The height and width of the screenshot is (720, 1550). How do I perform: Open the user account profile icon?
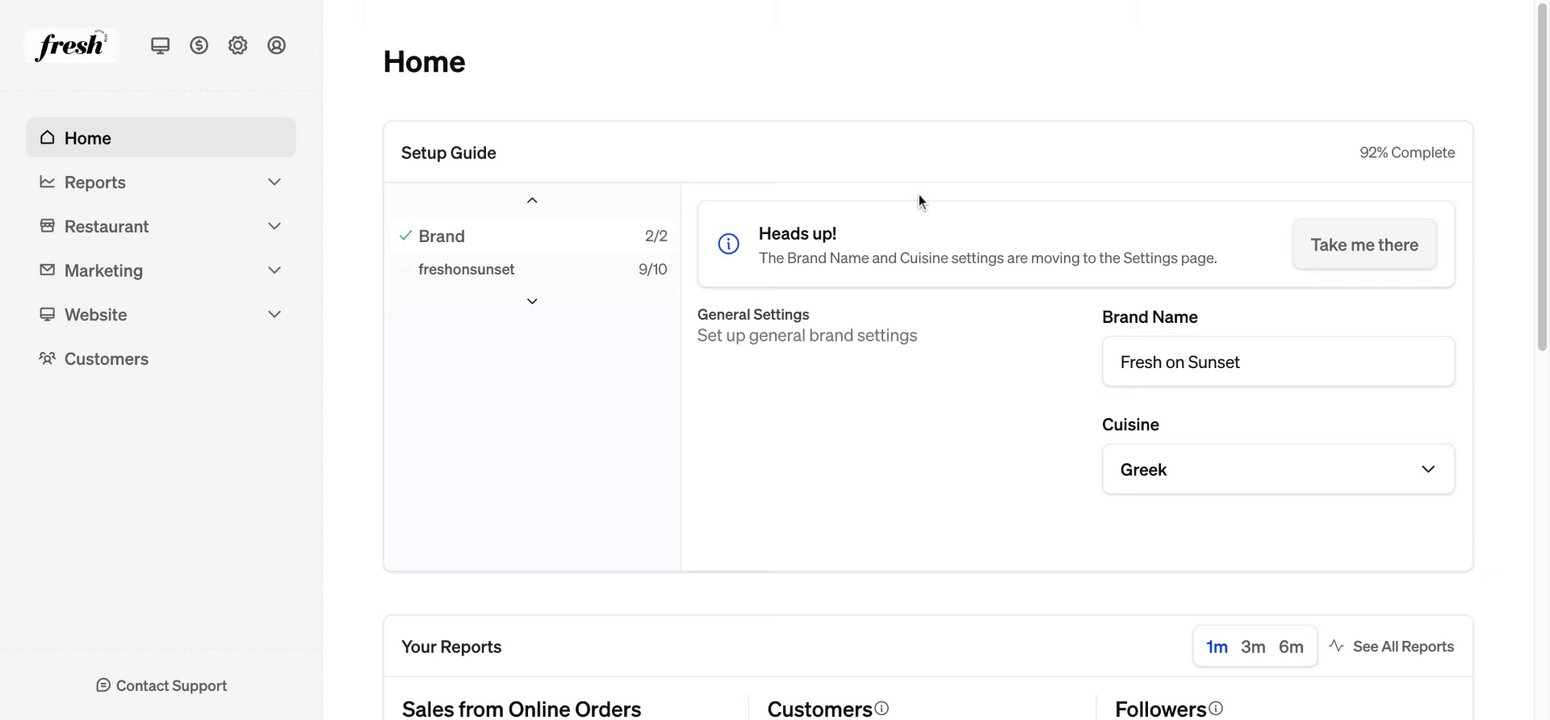point(277,45)
